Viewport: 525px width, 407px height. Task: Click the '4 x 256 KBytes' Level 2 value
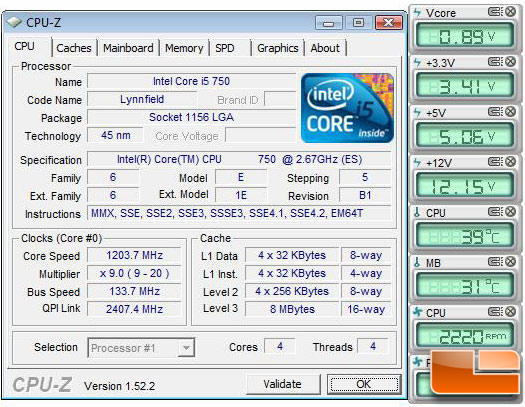[292, 291]
